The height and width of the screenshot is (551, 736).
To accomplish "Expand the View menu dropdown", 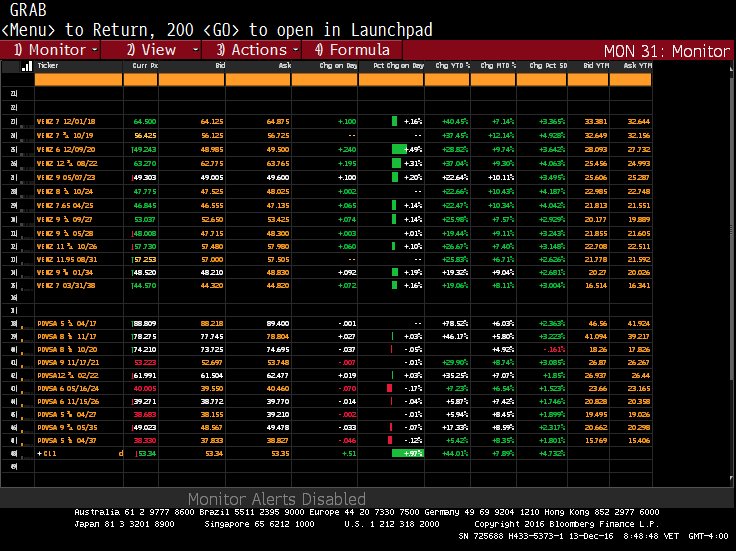I will tap(158, 50).
